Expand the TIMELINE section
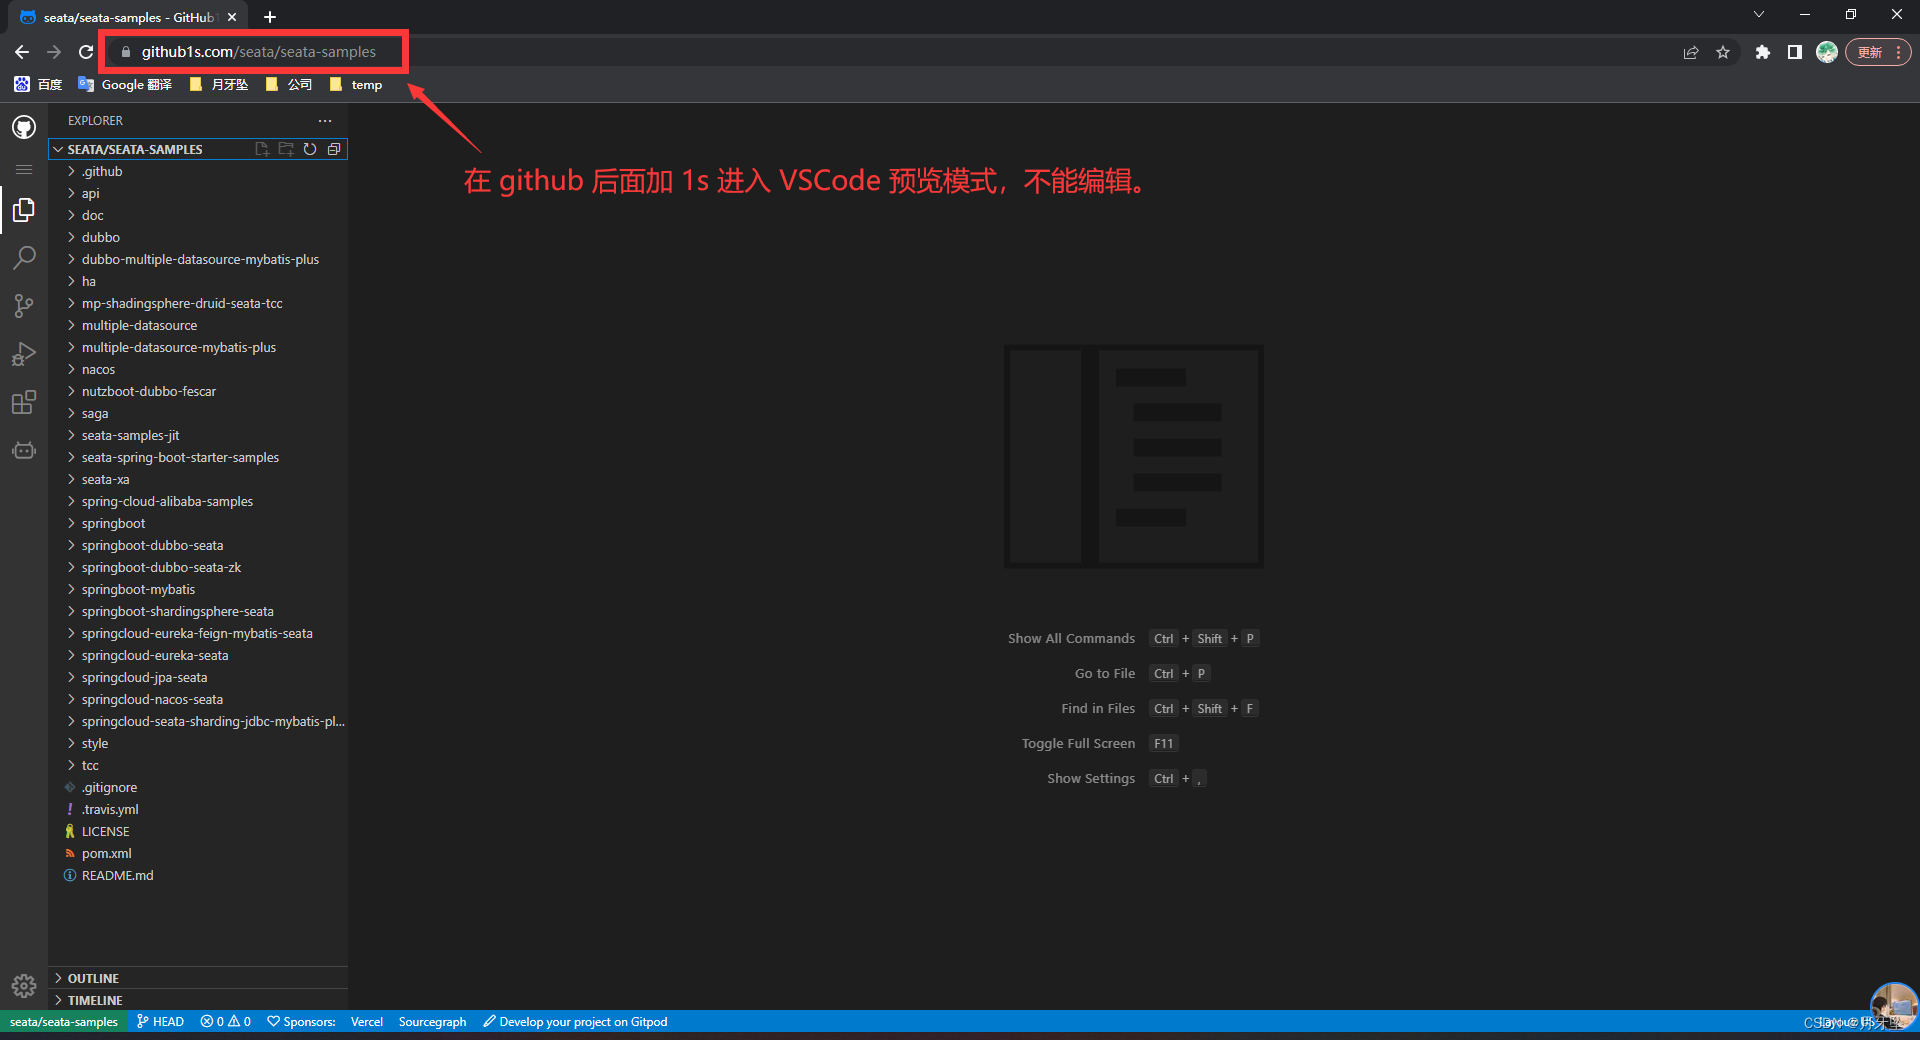 pyautogui.click(x=198, y=1000)
